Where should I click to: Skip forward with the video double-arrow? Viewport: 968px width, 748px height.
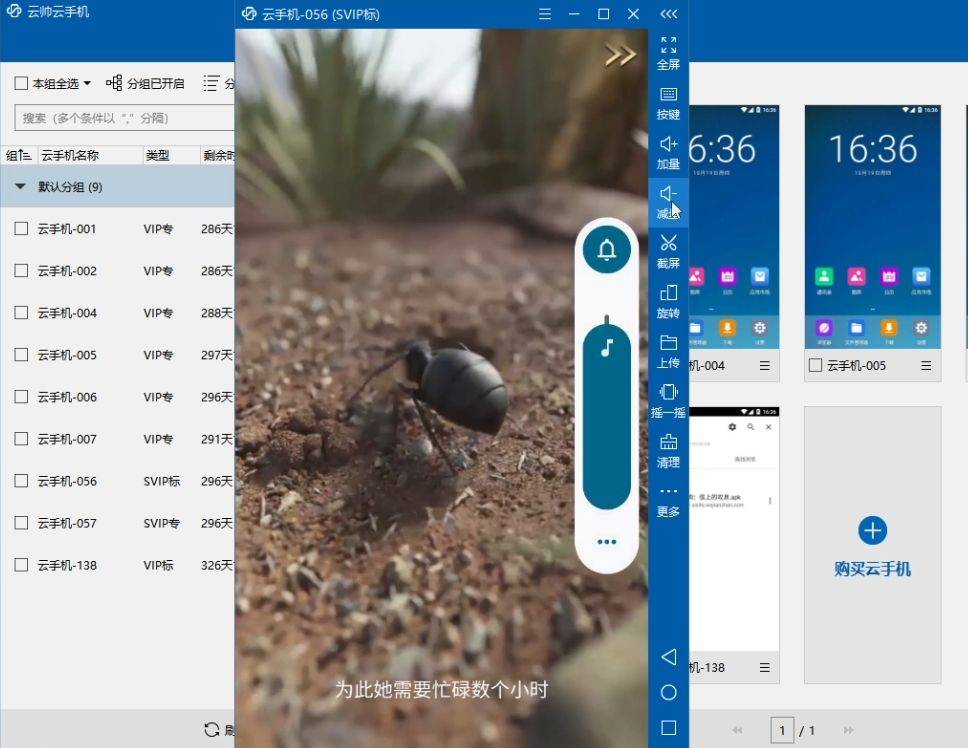(620, 56)
